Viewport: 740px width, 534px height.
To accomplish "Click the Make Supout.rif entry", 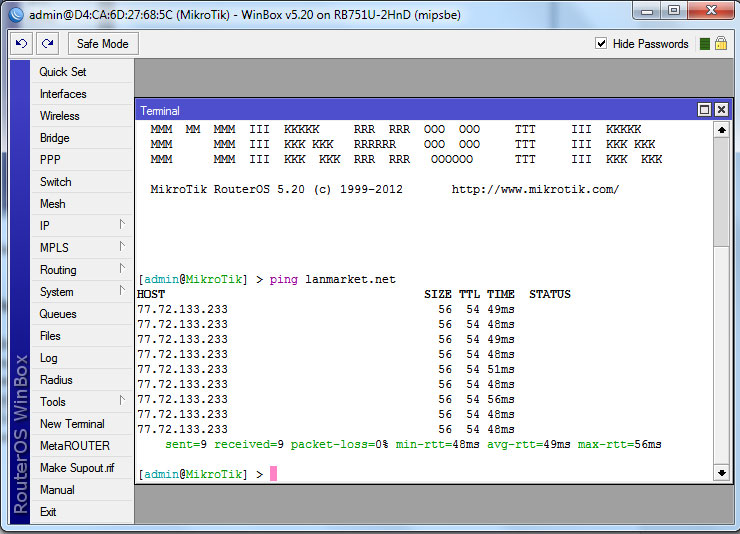I will (x=75, y=468).
